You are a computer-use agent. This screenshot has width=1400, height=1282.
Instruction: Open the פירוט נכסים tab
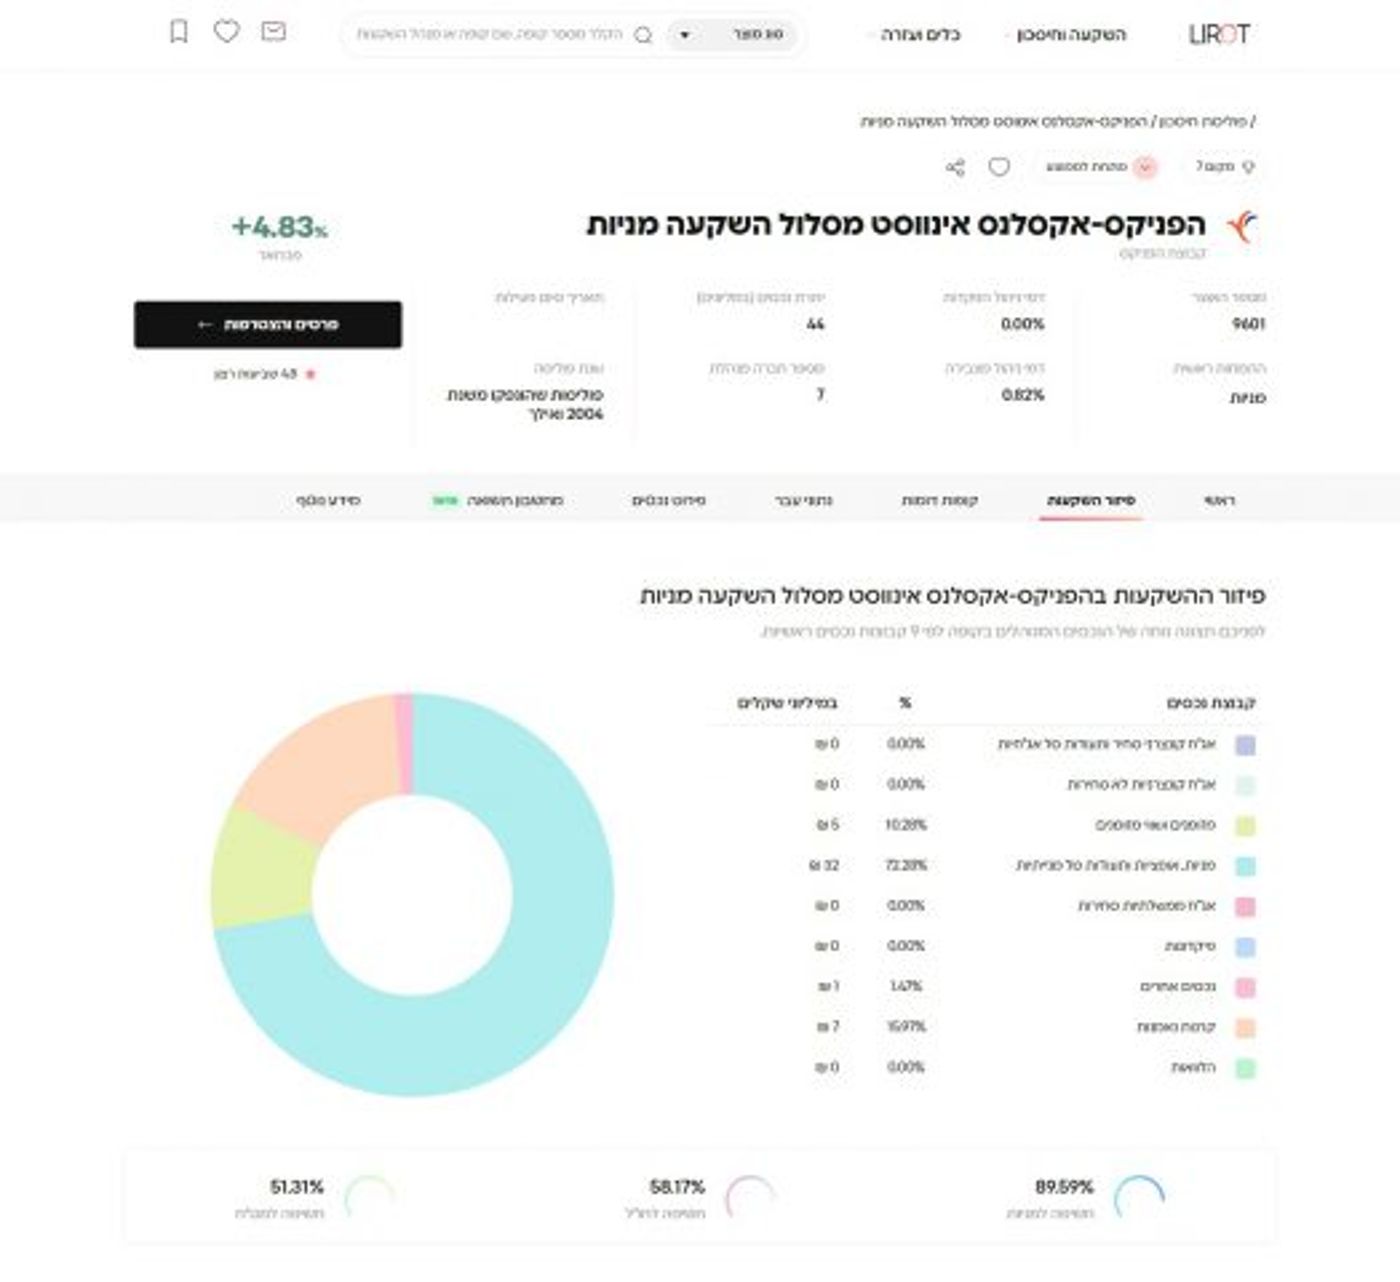tap(669, 500)
